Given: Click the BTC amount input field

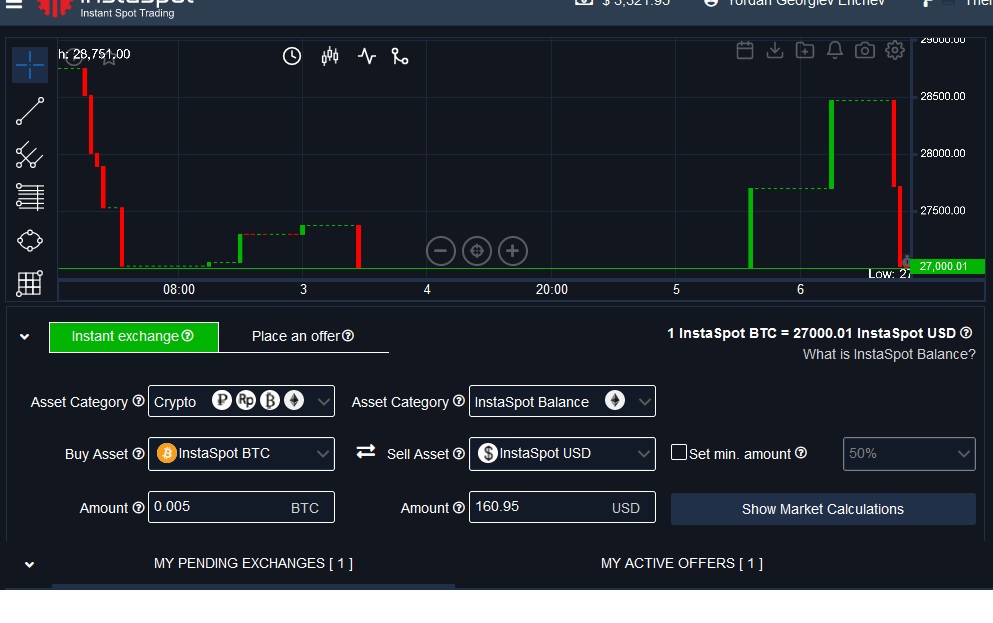Looking at the screenshot, I should coord(241,507).
